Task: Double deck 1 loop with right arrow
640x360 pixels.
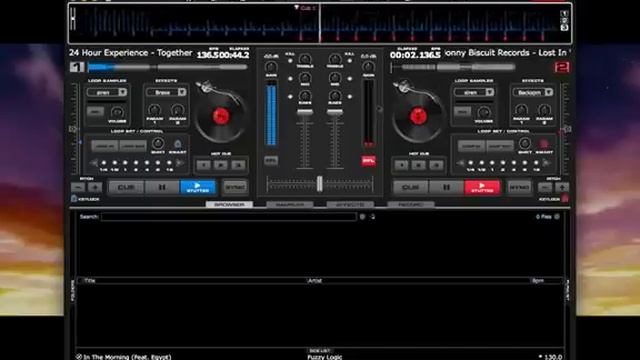Action: pyautogui.click(x=180, y=163)
